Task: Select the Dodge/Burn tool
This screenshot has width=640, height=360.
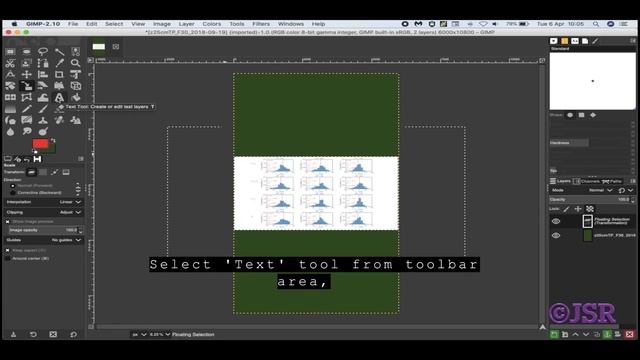Action: [x=43, y=131]
